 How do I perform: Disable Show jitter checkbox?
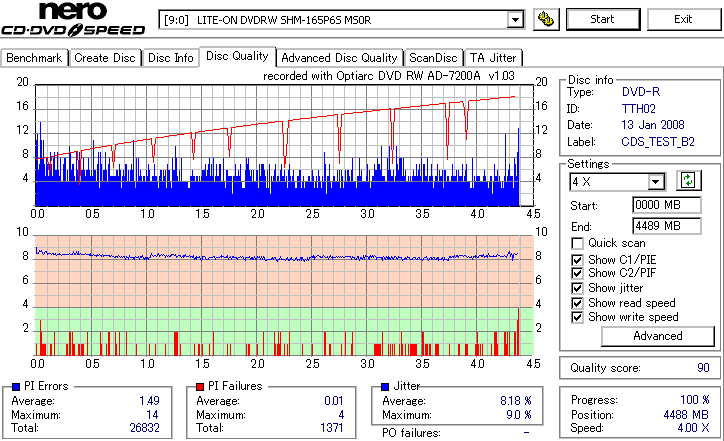pos(577,288)
